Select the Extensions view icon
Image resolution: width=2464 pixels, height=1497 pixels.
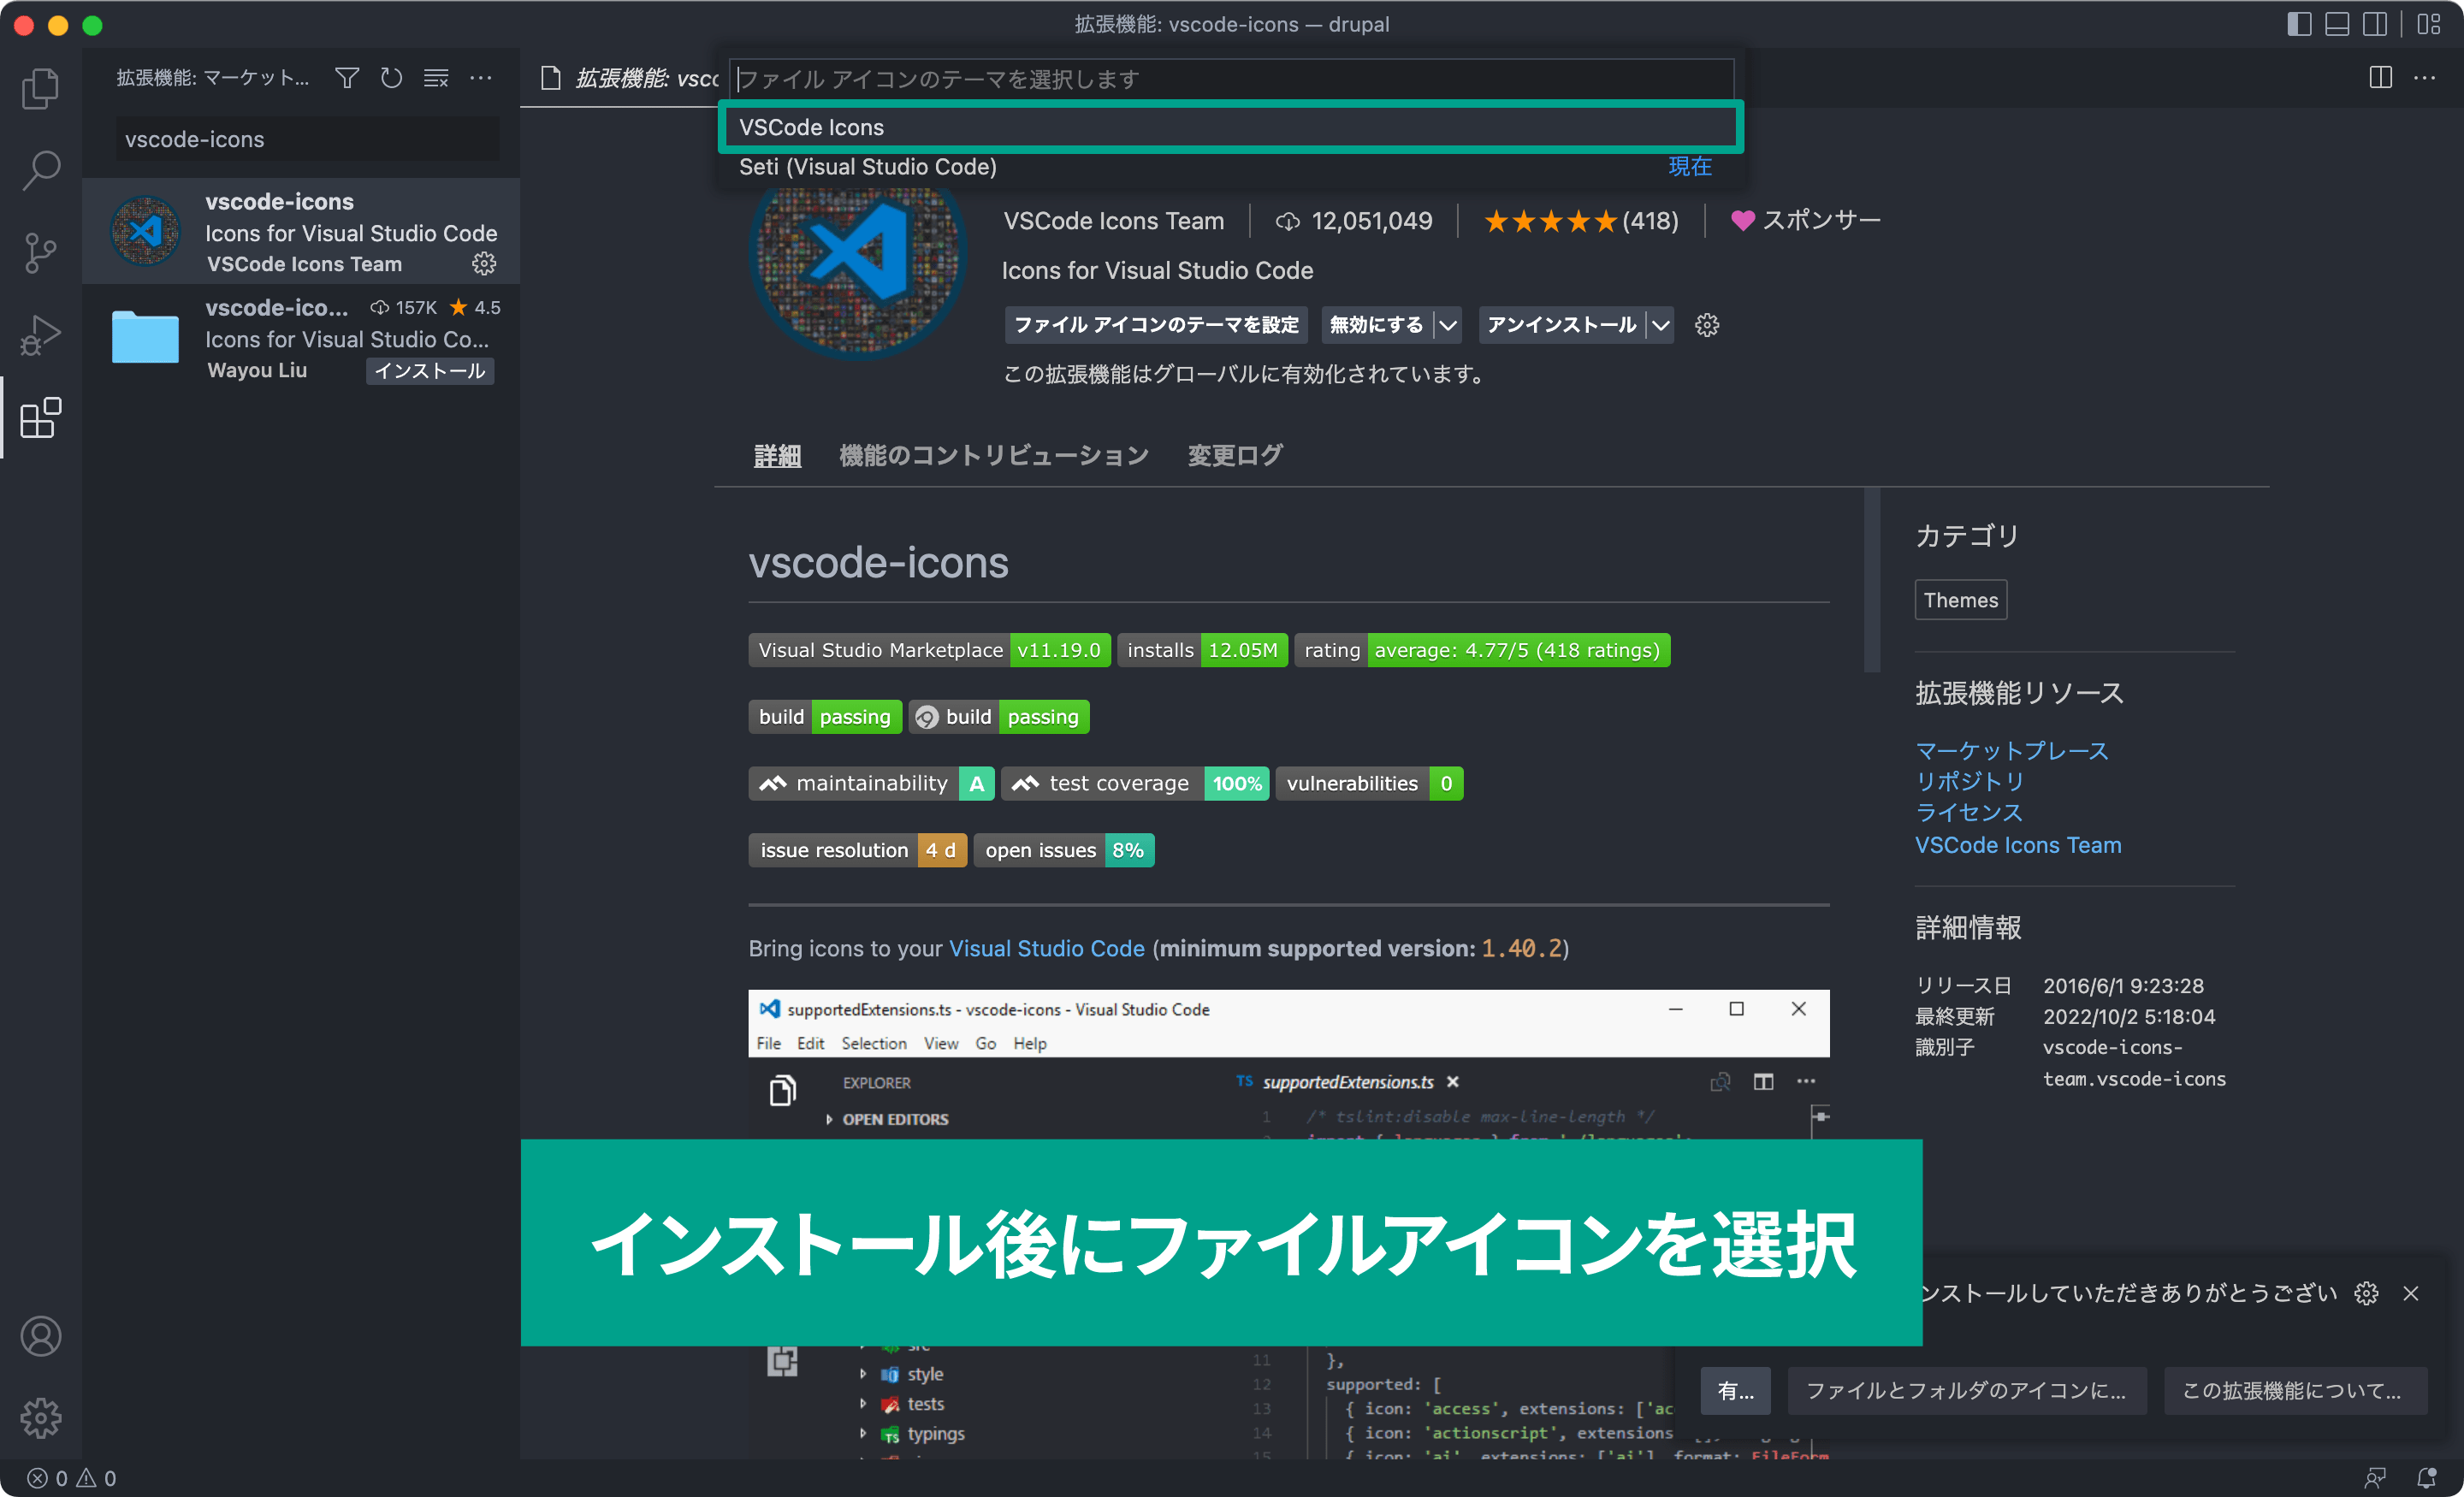pyautogui.click(x=41, y=417)
